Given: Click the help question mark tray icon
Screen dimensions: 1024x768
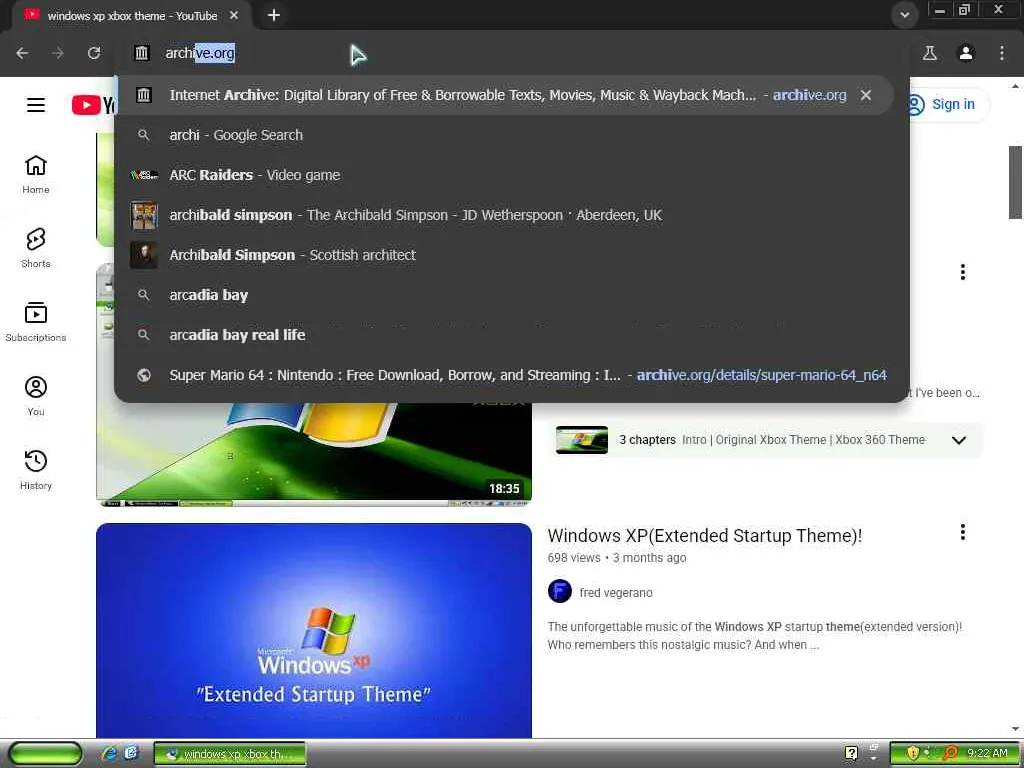Looking at the screenshot, I should [851, 753].
